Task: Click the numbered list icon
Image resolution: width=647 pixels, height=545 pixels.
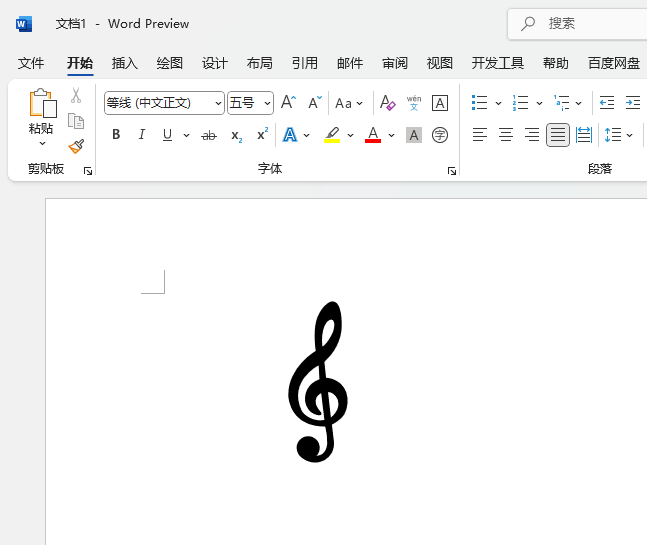Action: (x=520, y=103)
